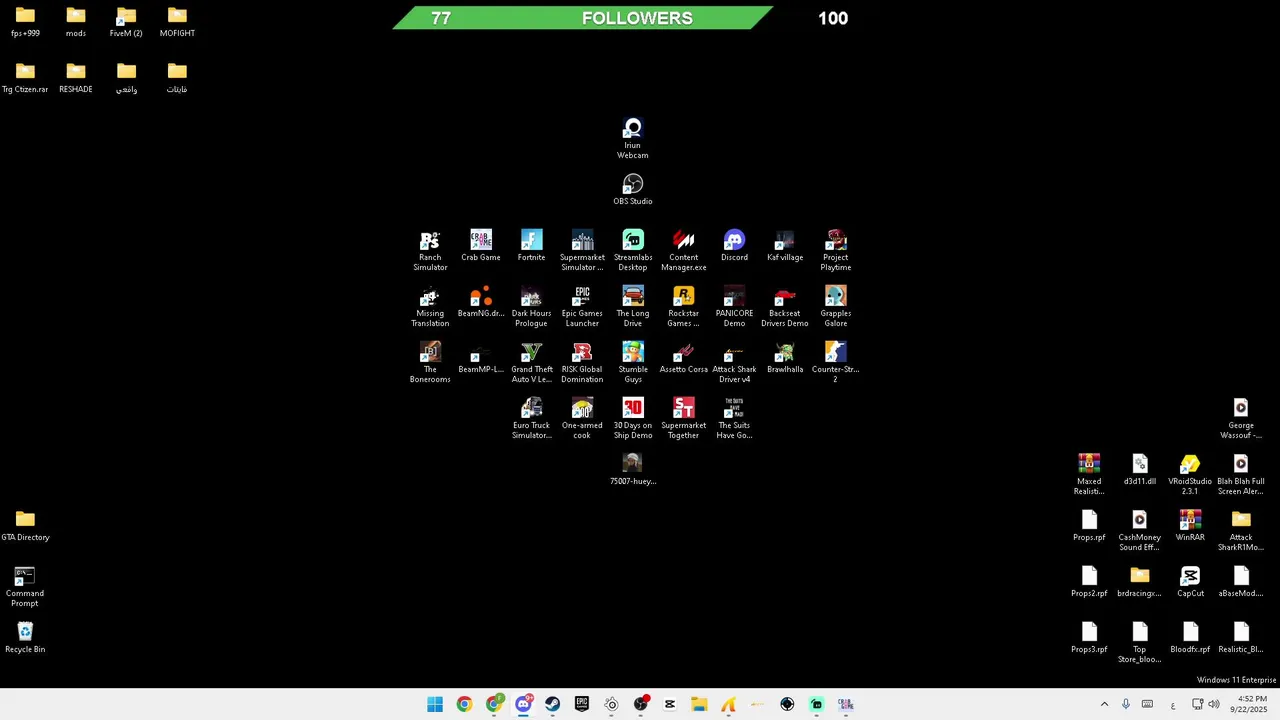The image size is (1280, 720).
Task: Launch OBS Studio from the desktop
Action: tap(632, 189)
